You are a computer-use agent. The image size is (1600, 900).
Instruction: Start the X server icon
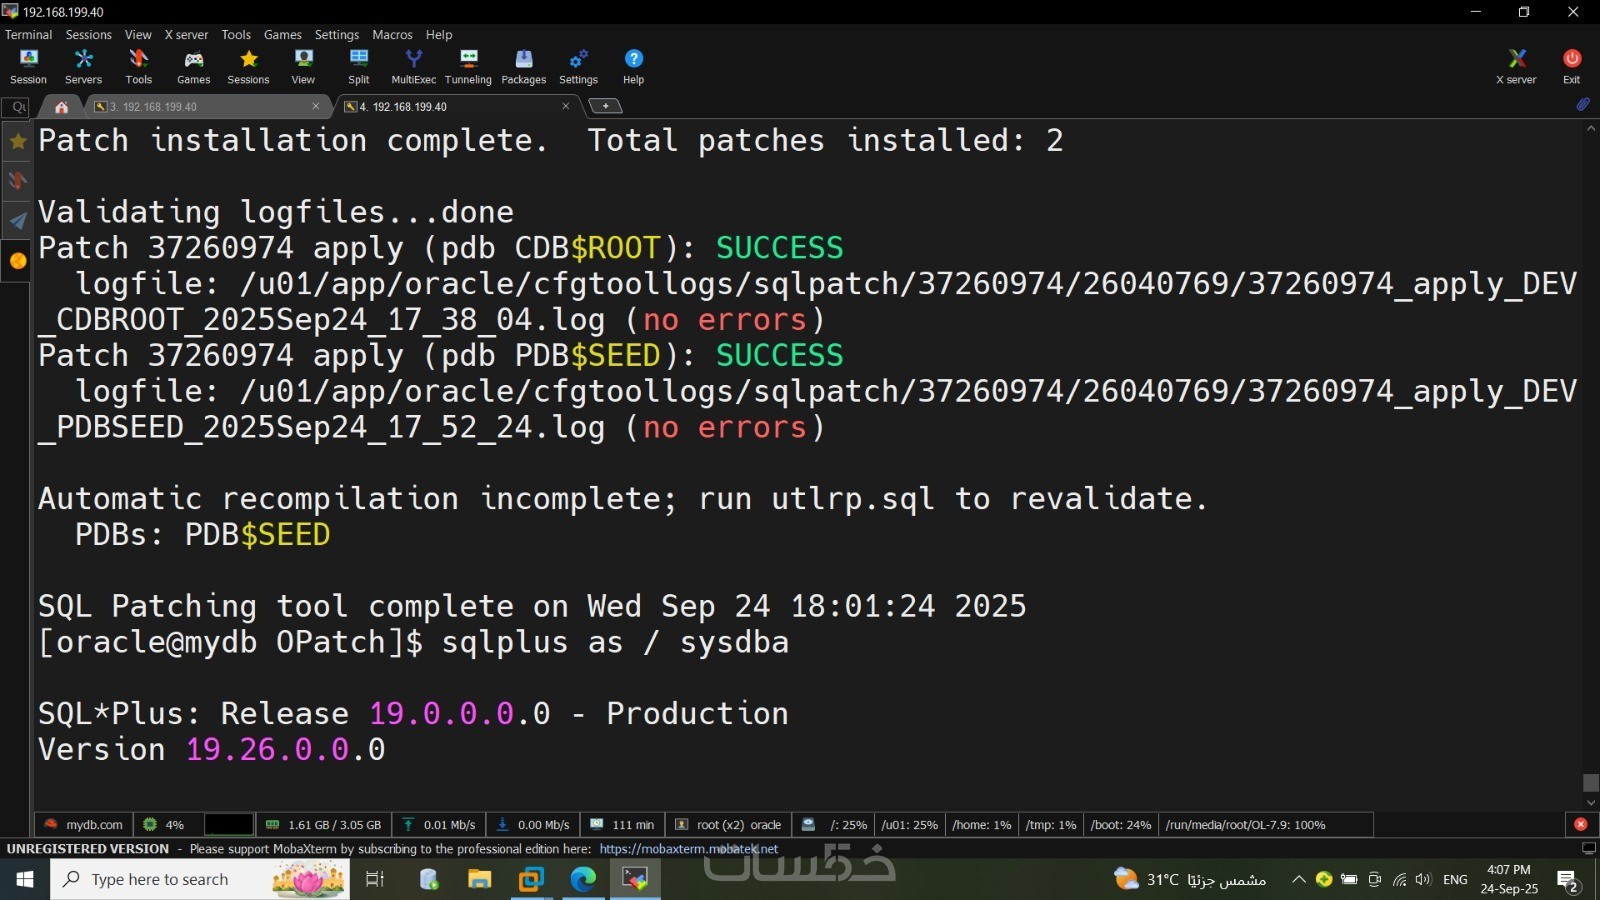[x=1516, y=66]
